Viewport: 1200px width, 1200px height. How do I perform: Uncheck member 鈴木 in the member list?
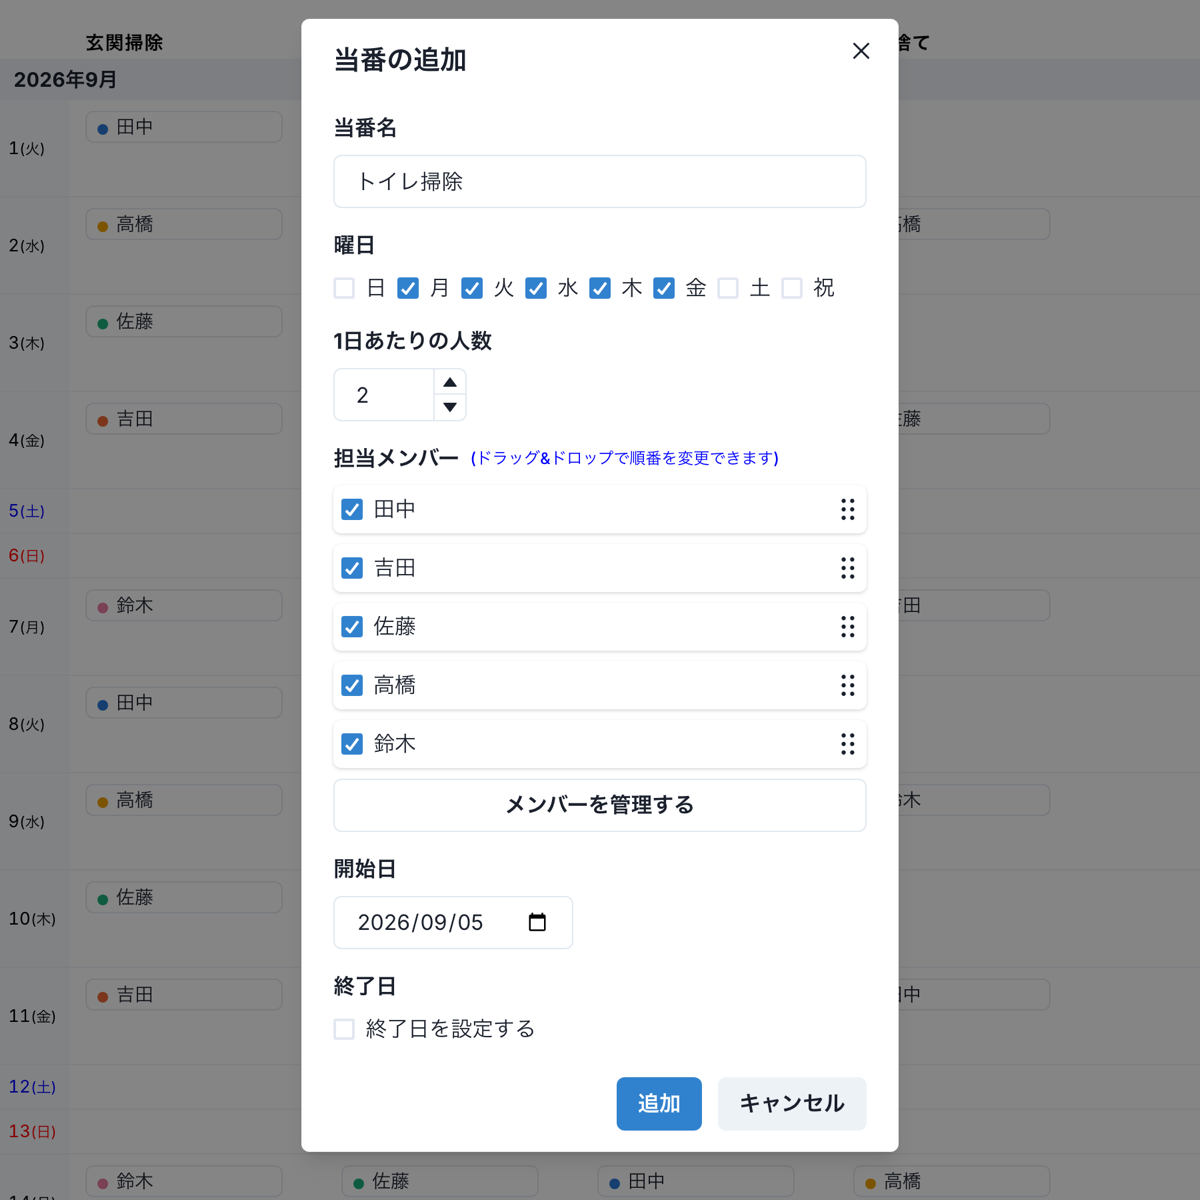pyautogui.click(x=352, y=744)
